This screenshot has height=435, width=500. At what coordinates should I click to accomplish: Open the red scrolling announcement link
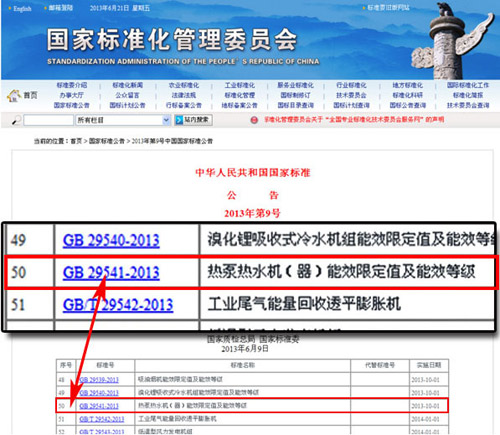click(354, 119)
